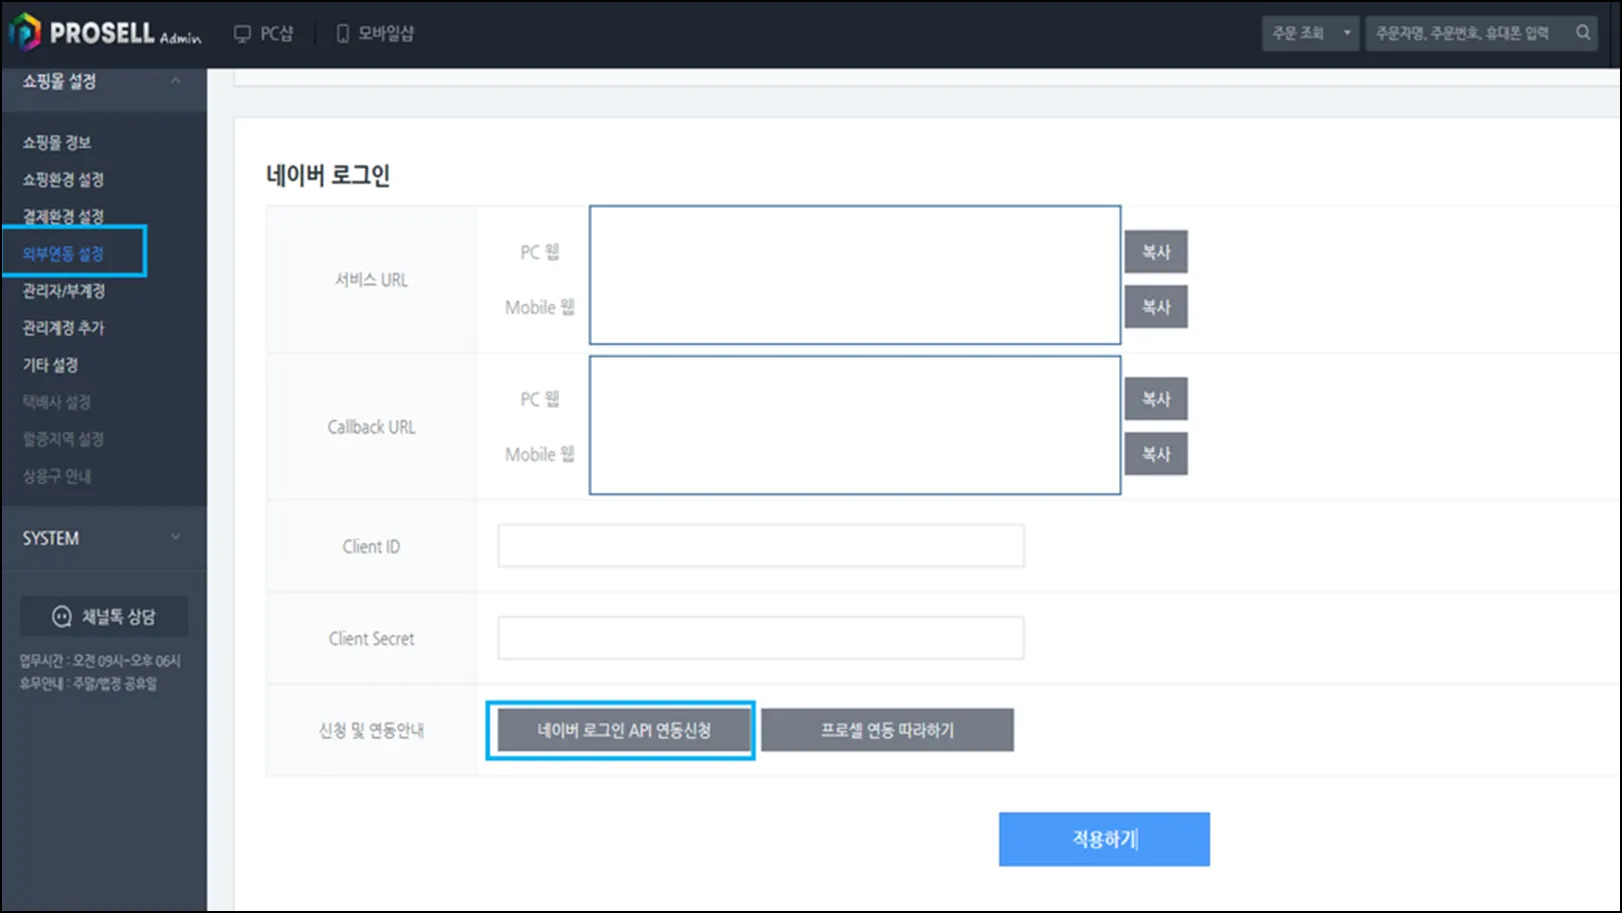Open 쇼핑몰 정보 menu
1622x913 pixels.
click(57, 142)
